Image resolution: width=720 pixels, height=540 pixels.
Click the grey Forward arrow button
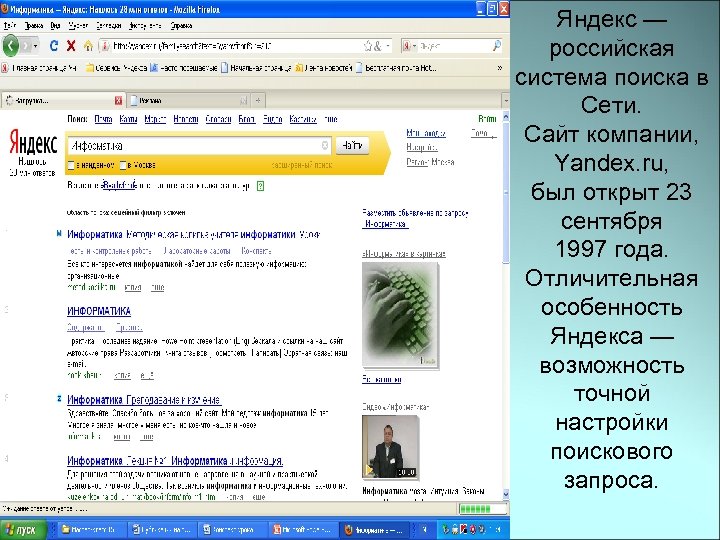tap(25, 46)
